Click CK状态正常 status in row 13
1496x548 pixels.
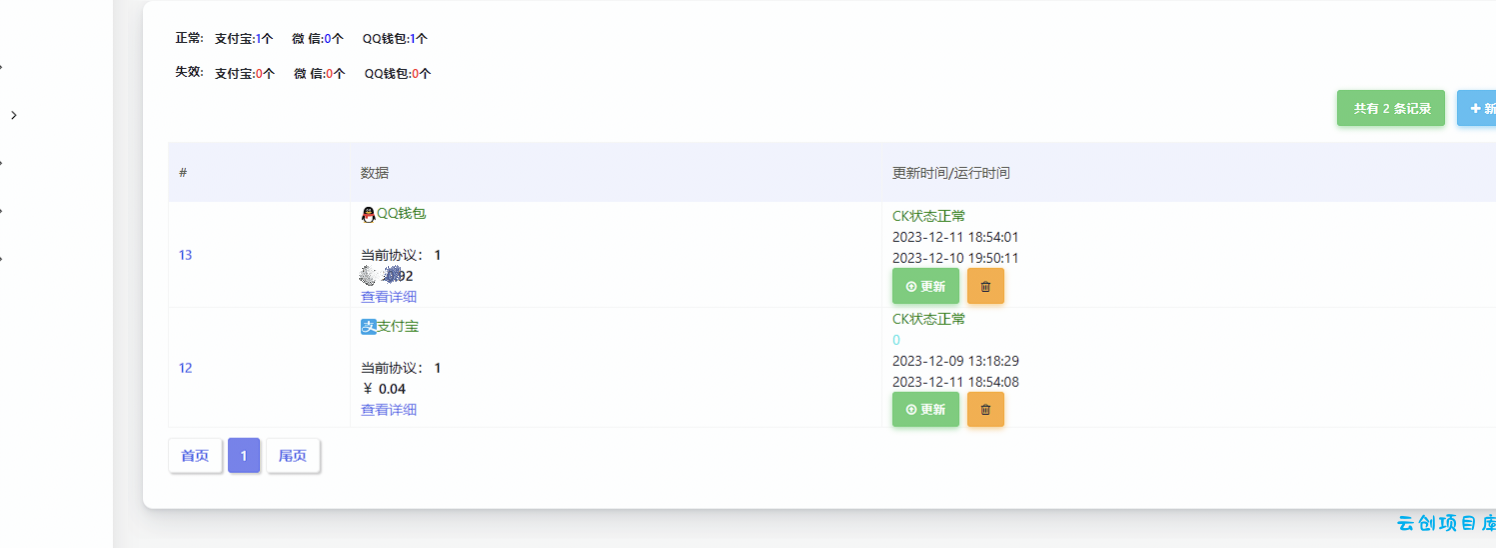click(929, 216)
